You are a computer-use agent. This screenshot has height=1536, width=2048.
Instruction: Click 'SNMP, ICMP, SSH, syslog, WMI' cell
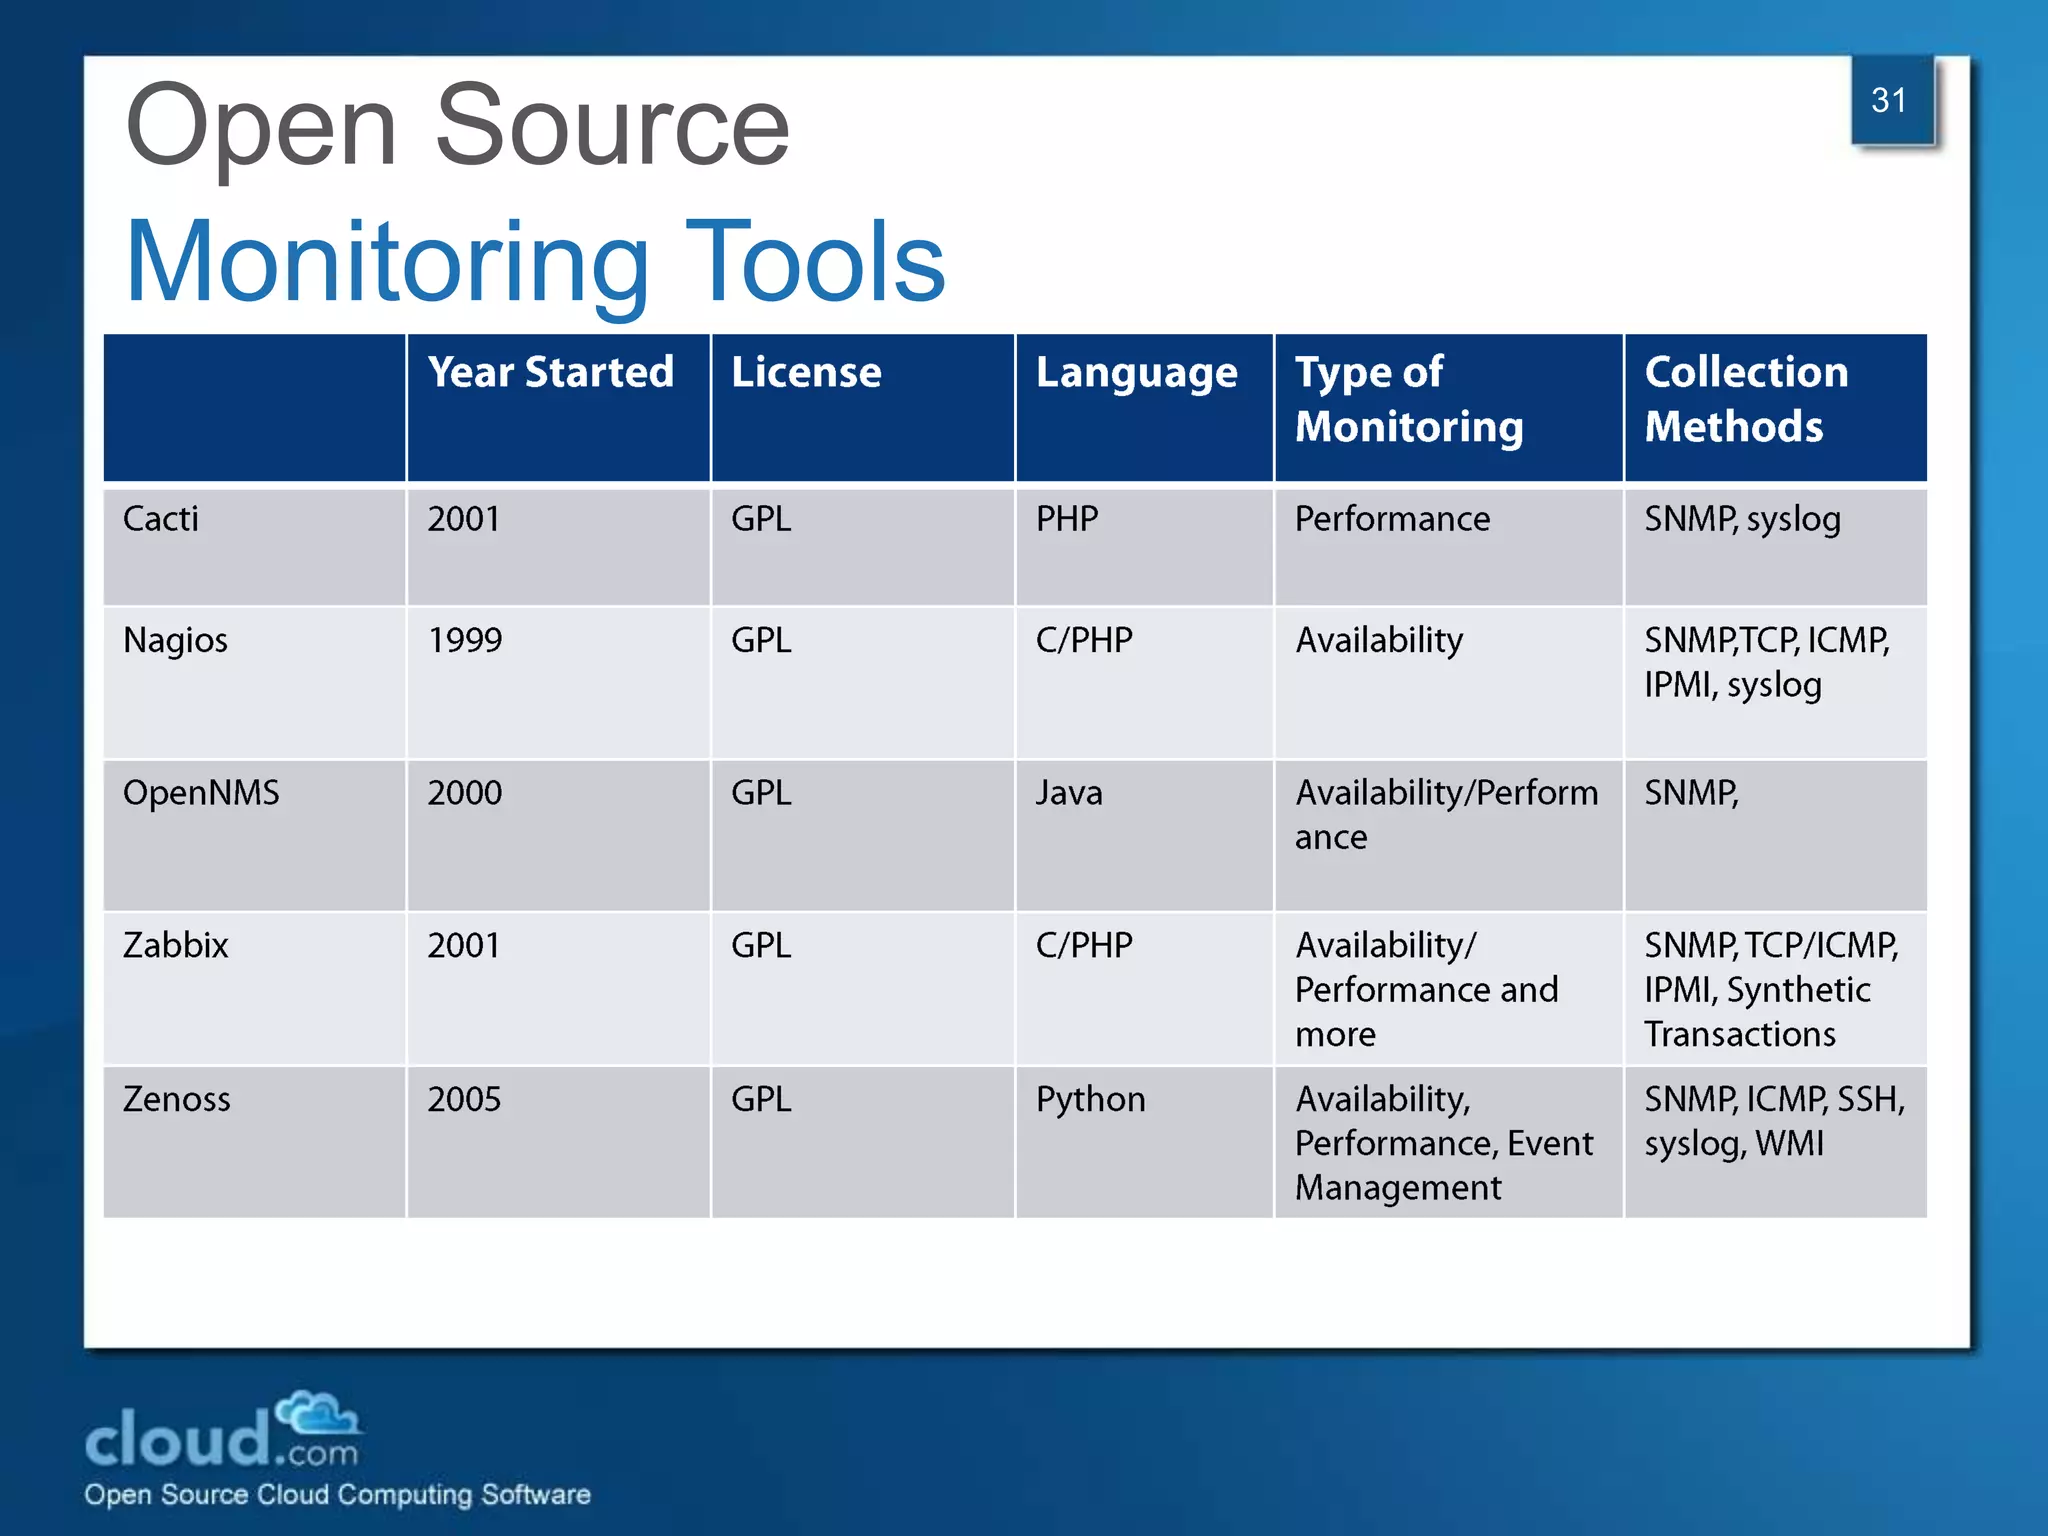pyautogui.click(x=1776, y=1142)
